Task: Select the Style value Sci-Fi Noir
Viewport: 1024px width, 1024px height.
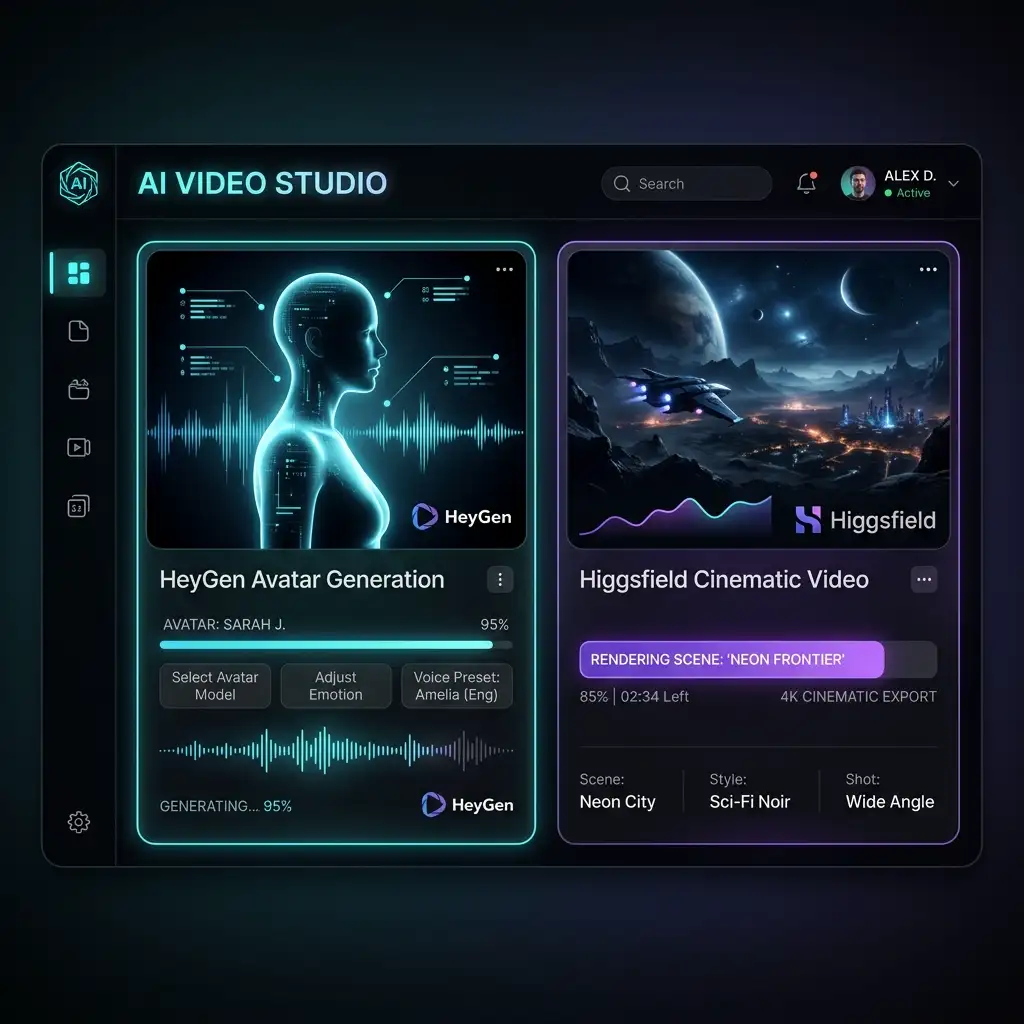Action: (x=750, y=802)
